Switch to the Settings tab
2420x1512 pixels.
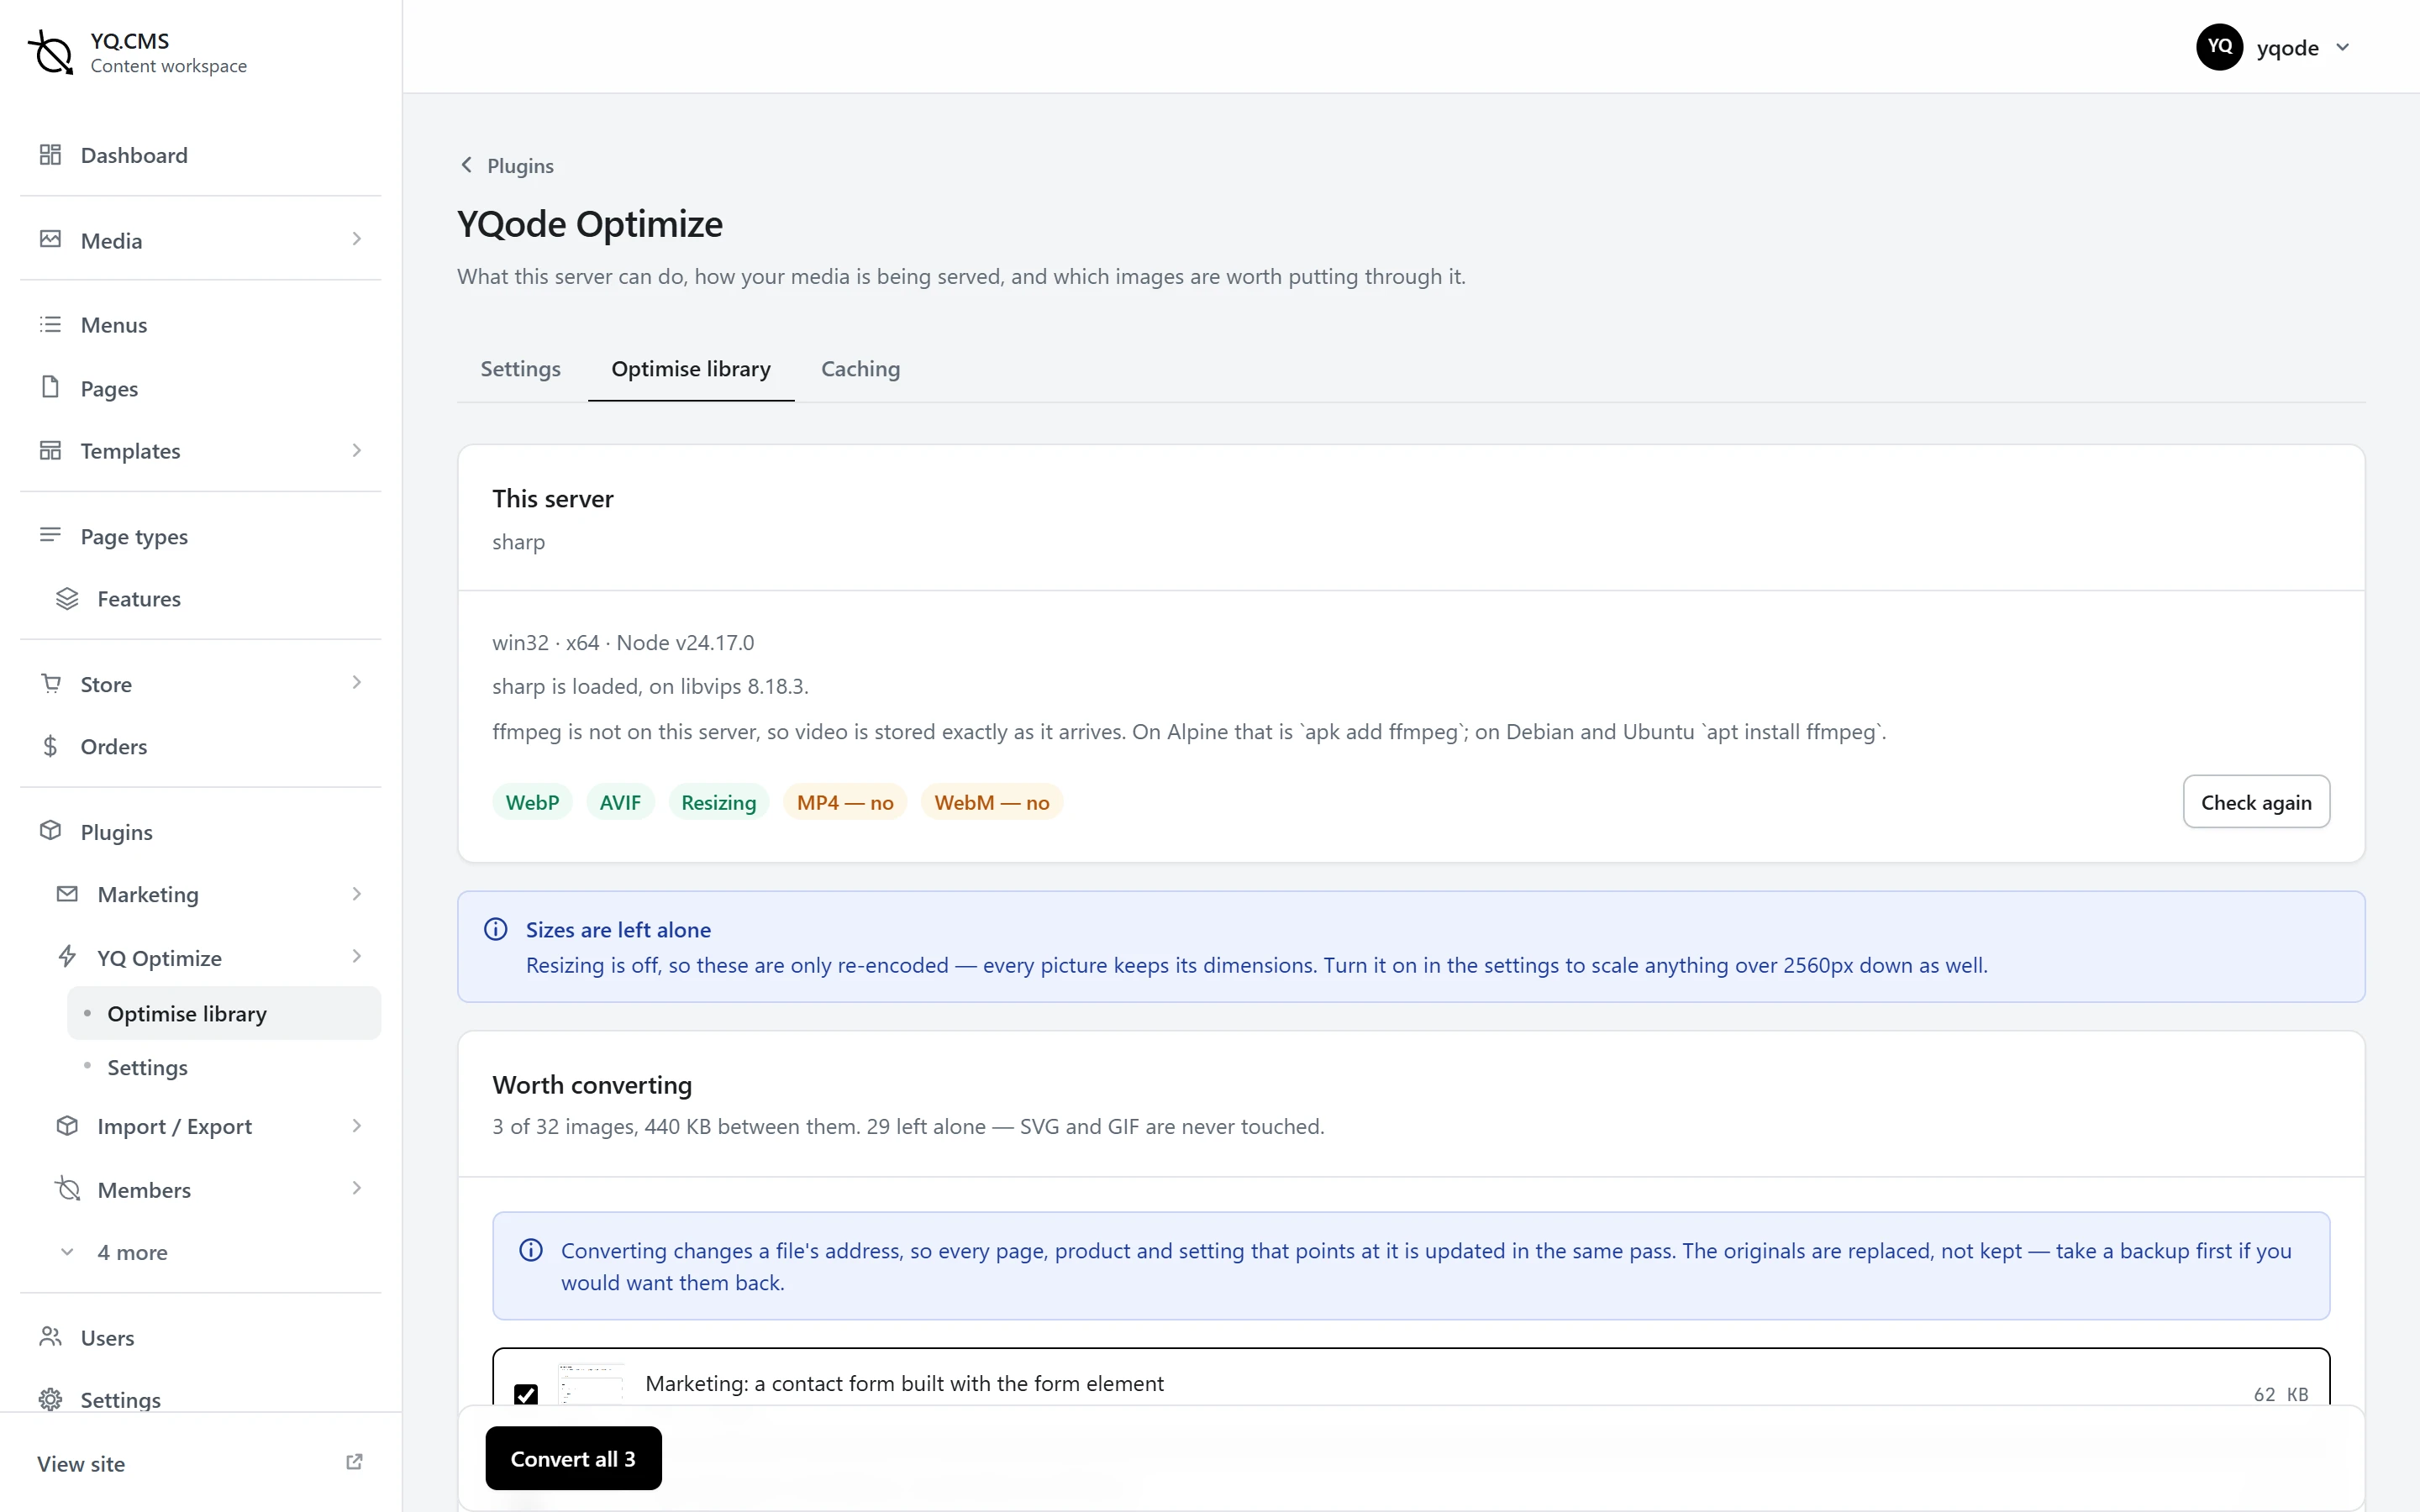[520, 369]
